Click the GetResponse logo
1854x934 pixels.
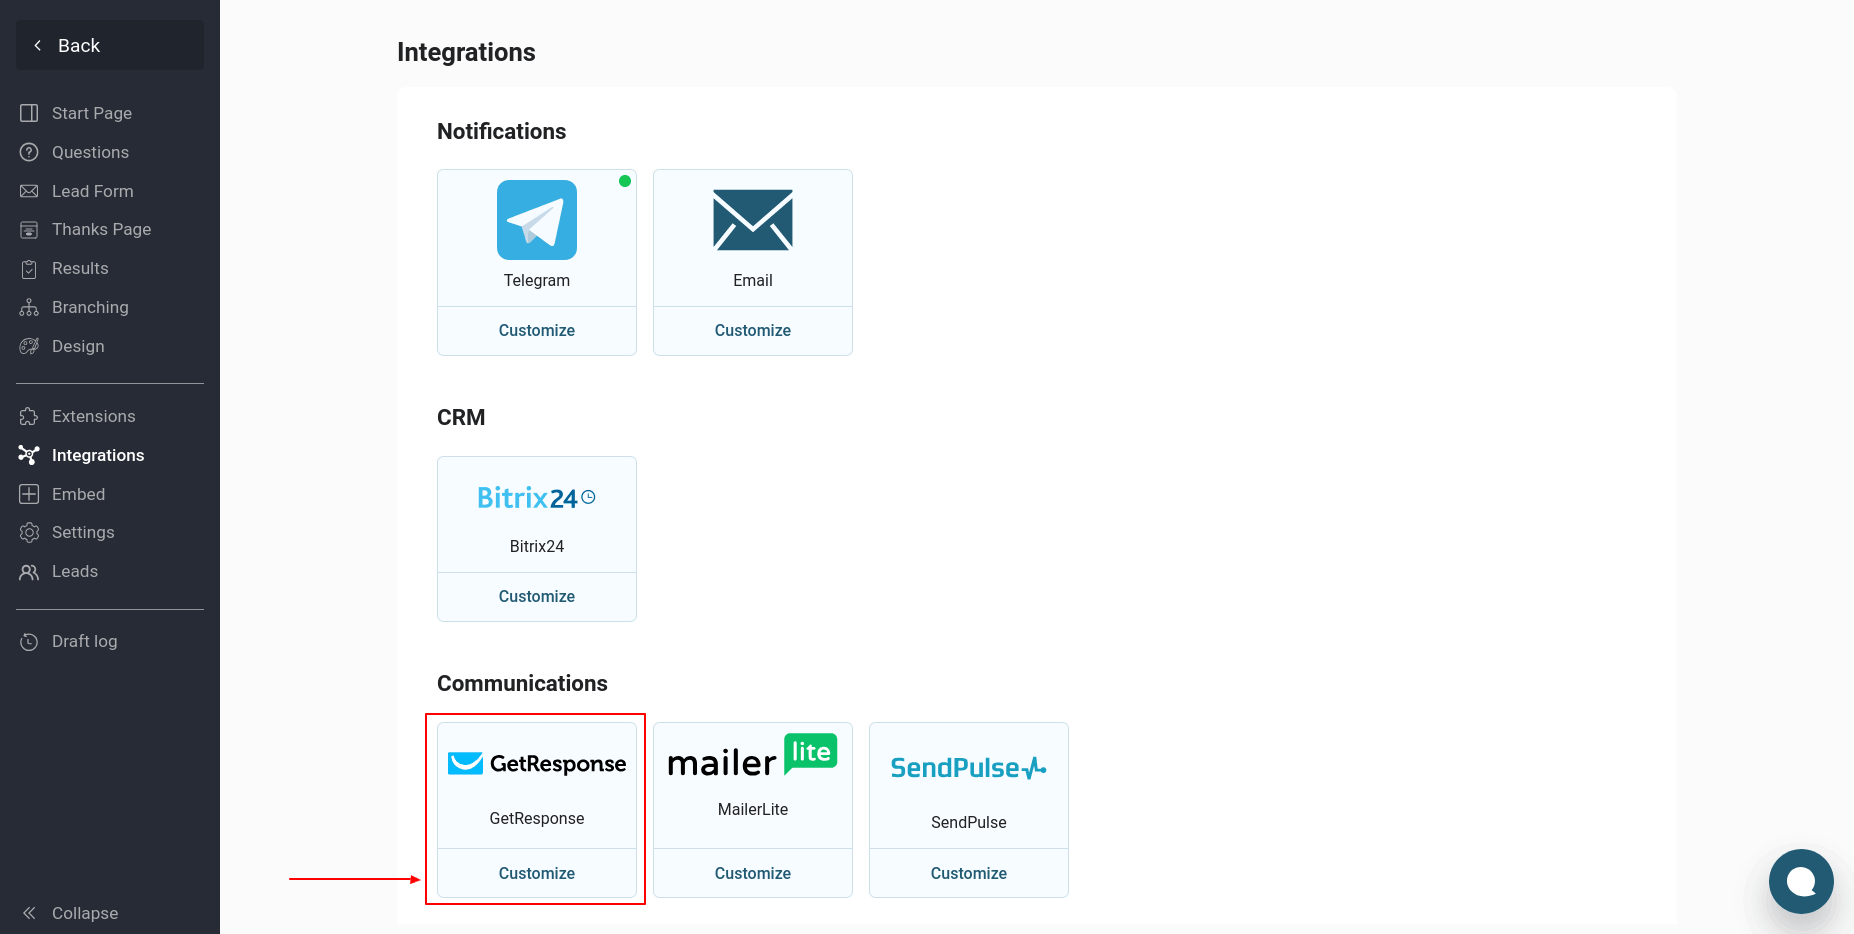(x=536, y=764)
